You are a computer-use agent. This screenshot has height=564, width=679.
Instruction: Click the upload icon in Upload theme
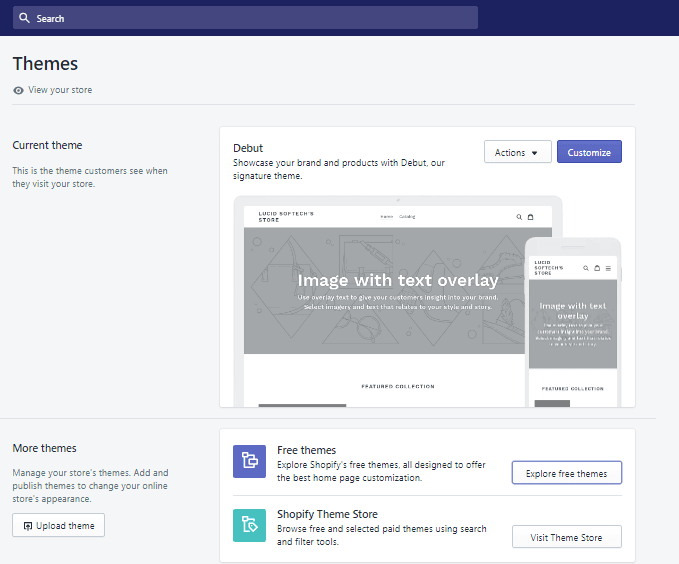(x=28, y=526)
